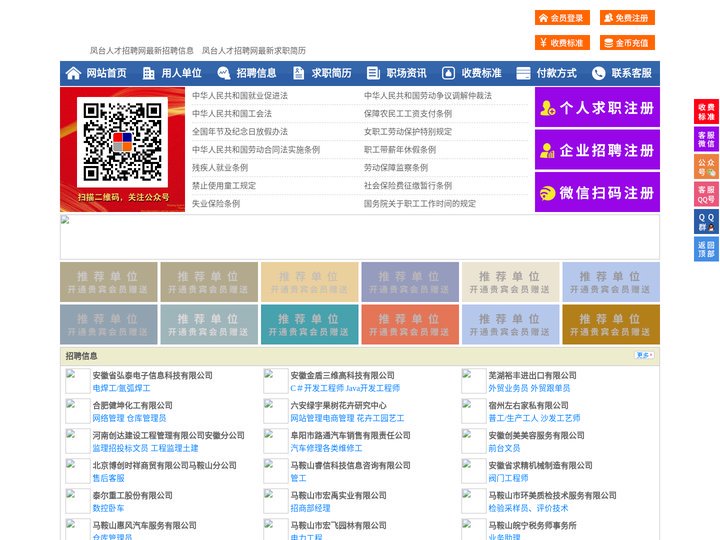The width and height of the screenshot is (720, 540).
Task: Open 安徽省弘泰电子信息科技有限公司 listing
Action: tap(152, 375)
